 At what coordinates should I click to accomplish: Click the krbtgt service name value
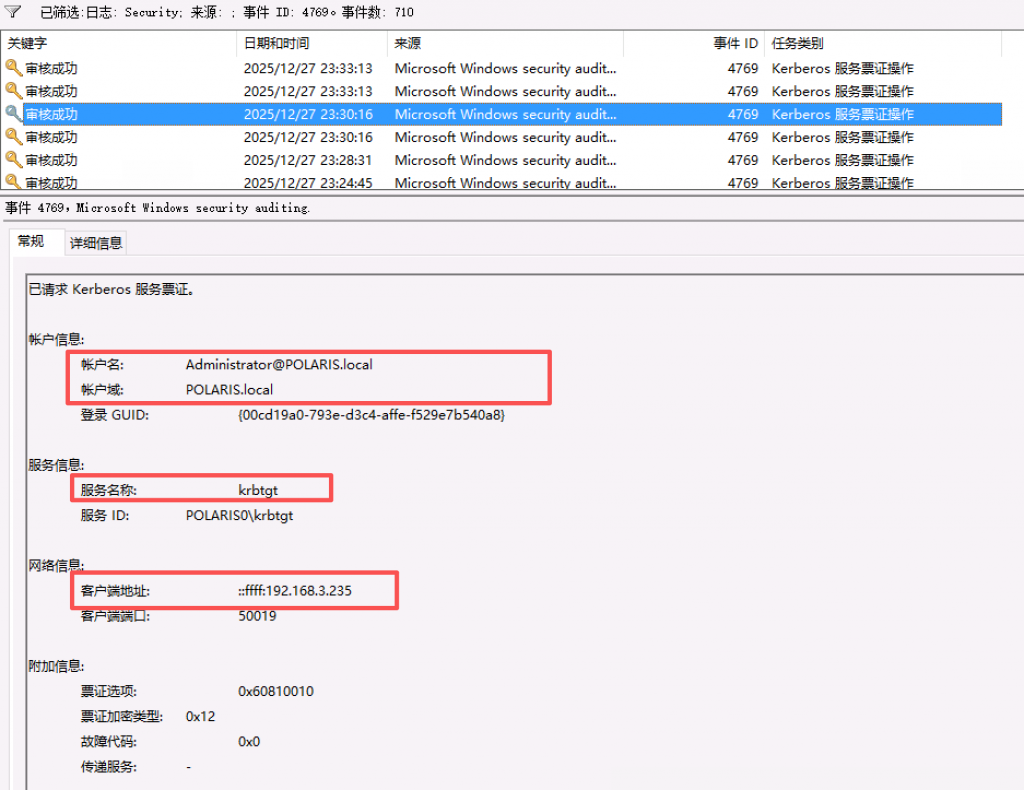click(x=256, y=490)
